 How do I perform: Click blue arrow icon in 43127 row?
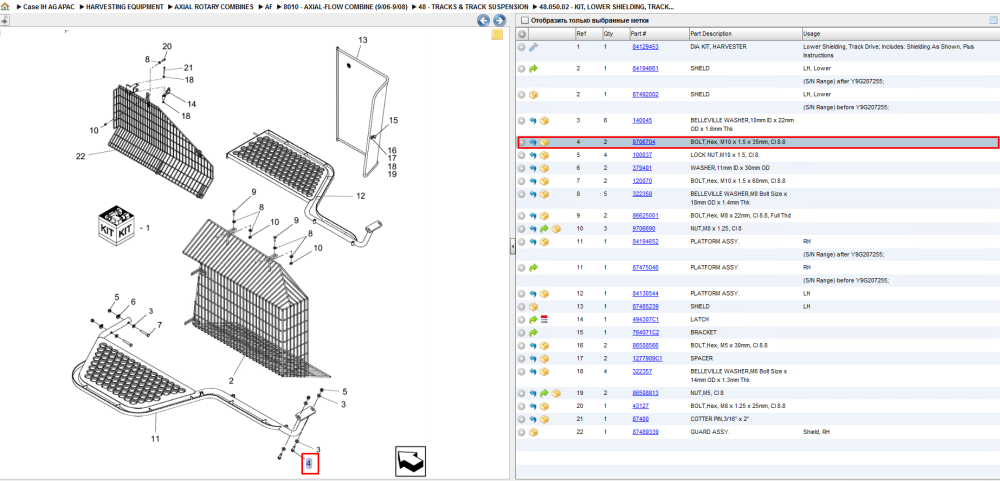click(x=533, y=406)
